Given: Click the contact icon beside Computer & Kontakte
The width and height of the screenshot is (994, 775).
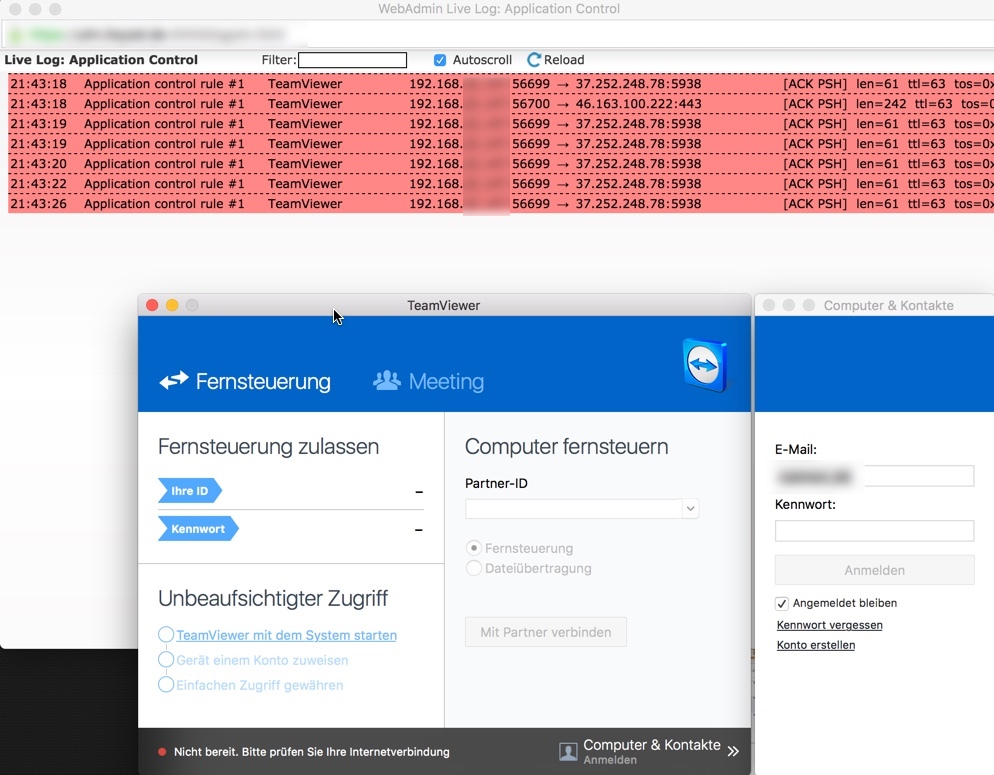Looking at the screenshot, I should (568, 752).
